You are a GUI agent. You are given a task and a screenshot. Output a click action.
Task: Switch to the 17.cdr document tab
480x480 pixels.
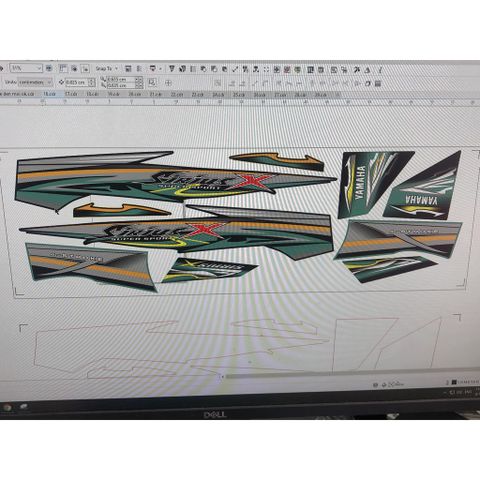click(71, 94)
